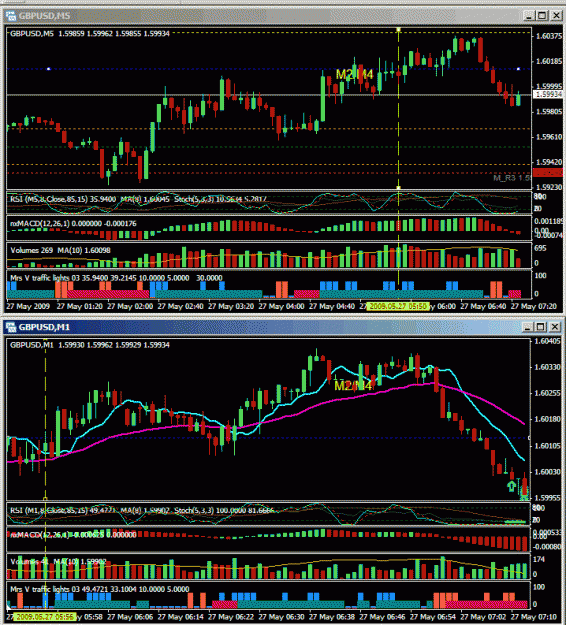Minimize the GBPUSD,M5 chart window

pos(529,16)
